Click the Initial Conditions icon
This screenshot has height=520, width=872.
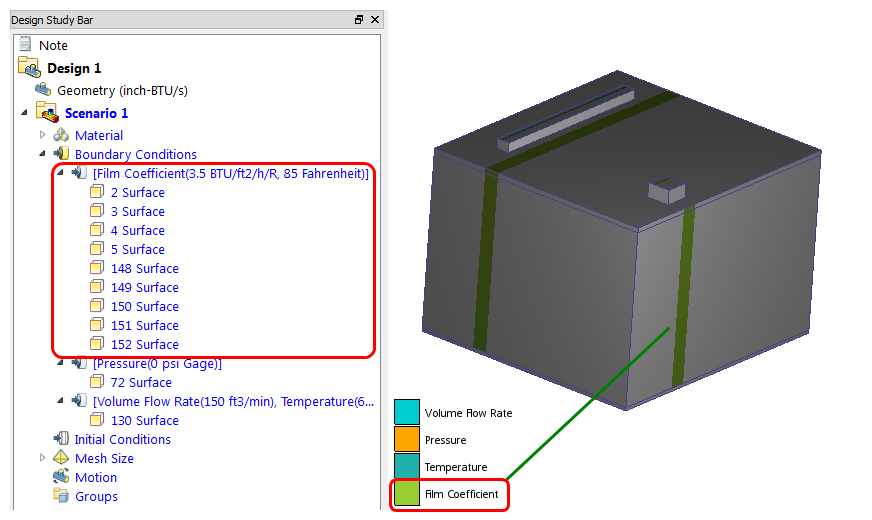pos(61,439)
